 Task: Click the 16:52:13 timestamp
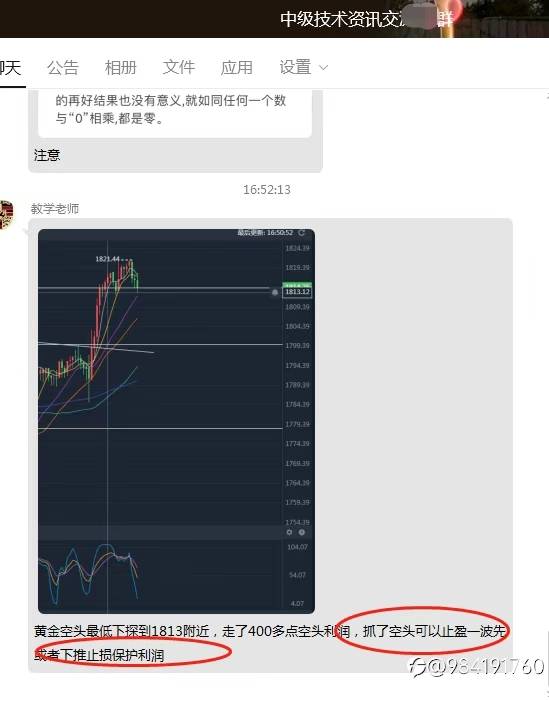[267, 190]
